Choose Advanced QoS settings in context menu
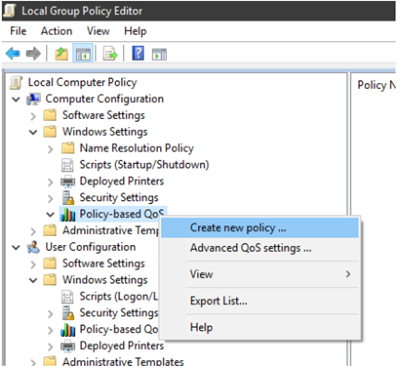403x378 pixels. (x=260, y=248)
